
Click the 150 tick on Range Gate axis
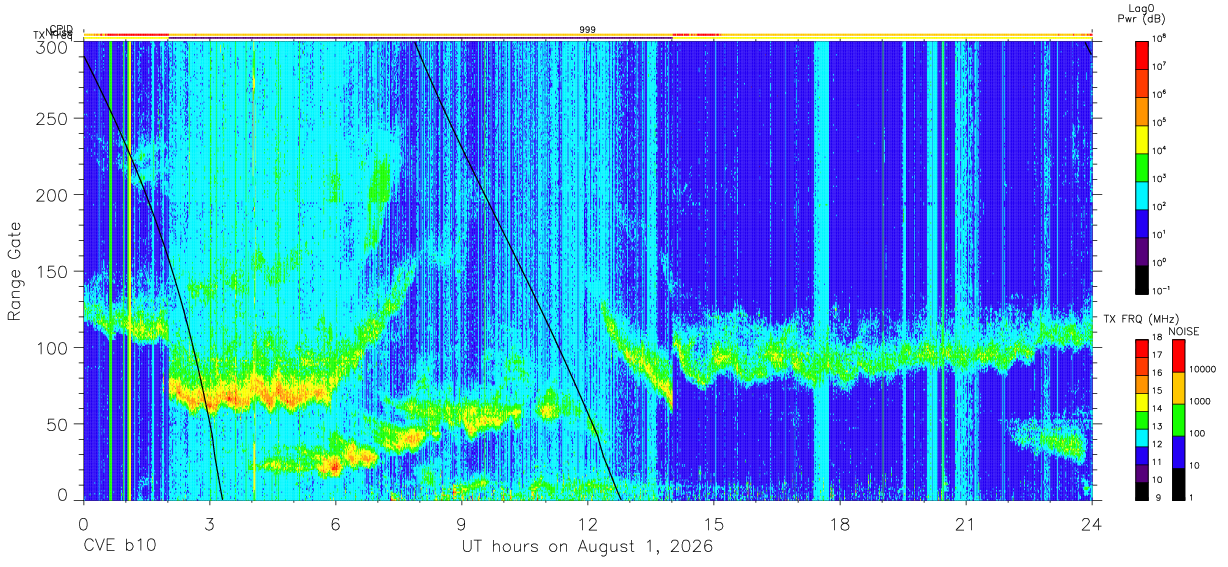tap(52, 271)
